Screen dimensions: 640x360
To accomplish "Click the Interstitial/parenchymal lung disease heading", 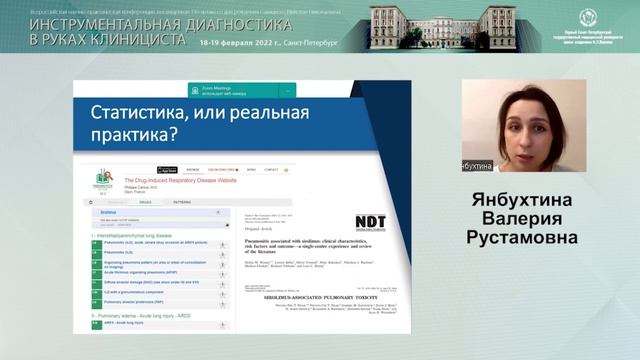I will click(x=131, y=236).
